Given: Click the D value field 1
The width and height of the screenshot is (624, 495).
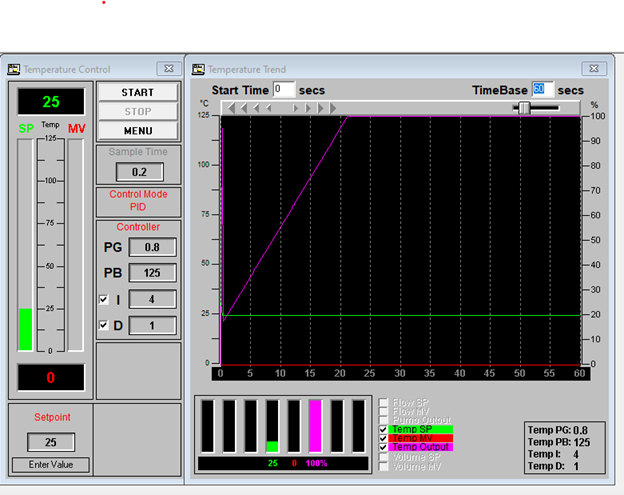Looking at the screenshot, I should 152,325.
